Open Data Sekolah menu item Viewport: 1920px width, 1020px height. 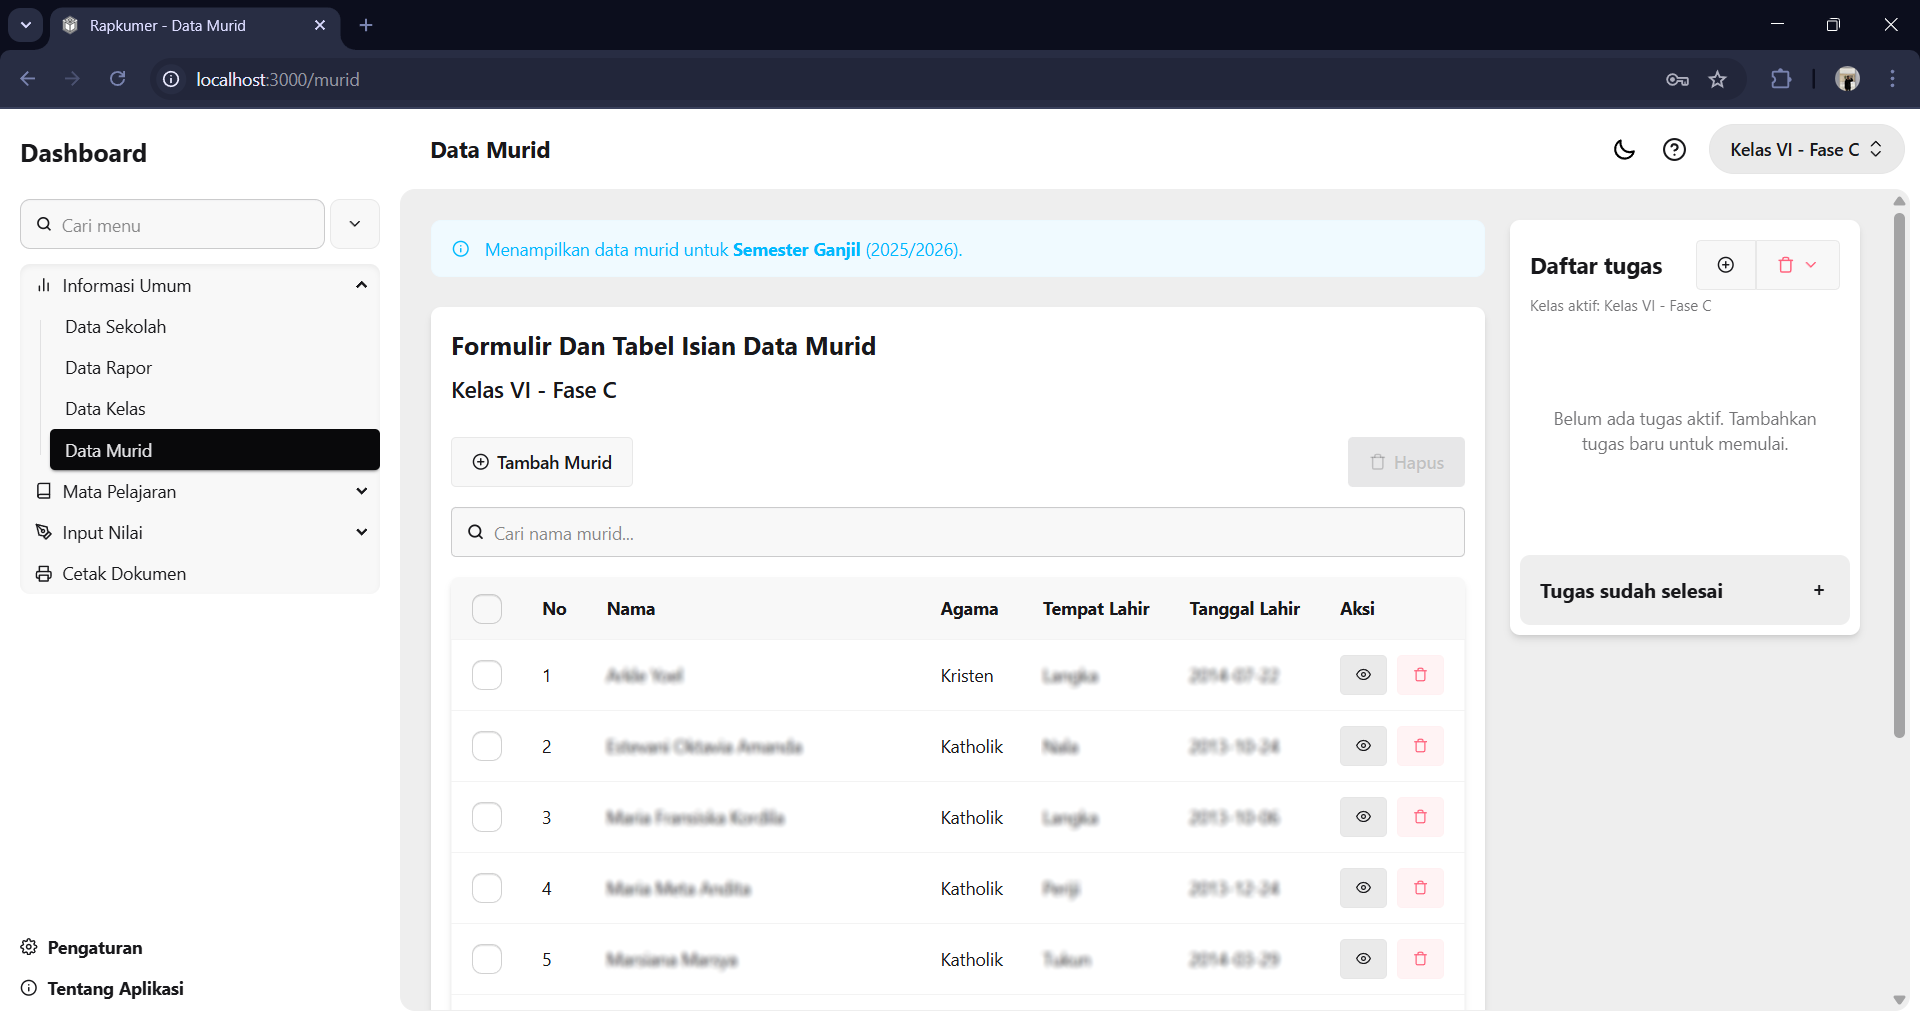(116, 327)
